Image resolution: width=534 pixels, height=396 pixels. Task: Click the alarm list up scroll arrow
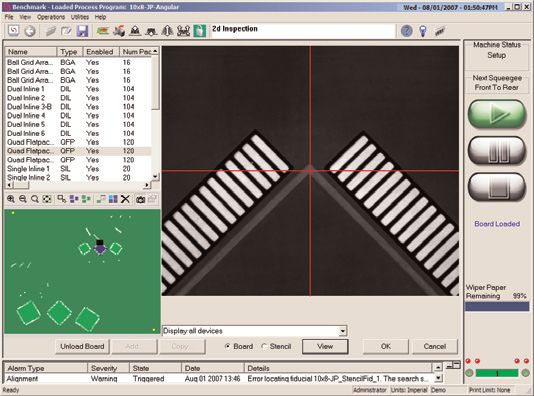(438, 367)
